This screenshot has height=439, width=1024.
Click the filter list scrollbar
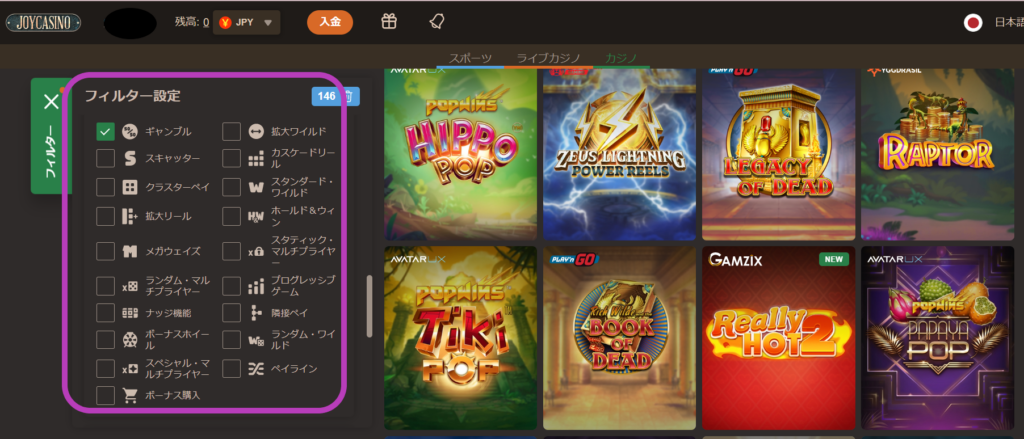coord(370,306)
